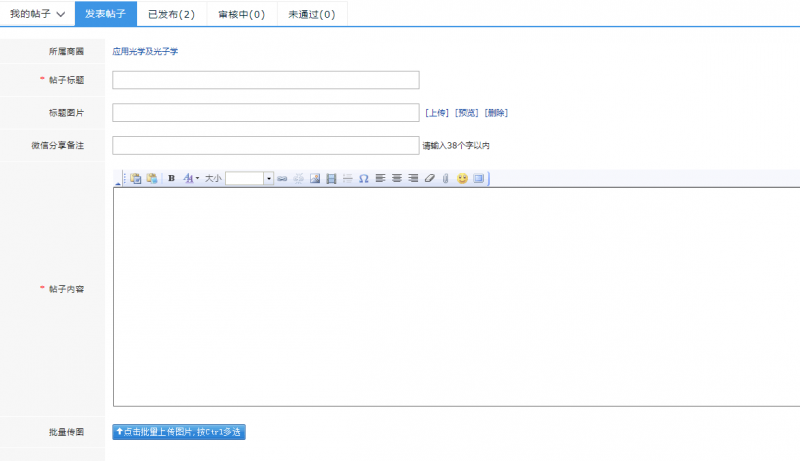The height and width of the screenshot is (461, 800).
Task: Click the insert video film icon
Action: [x=331, y=178]
